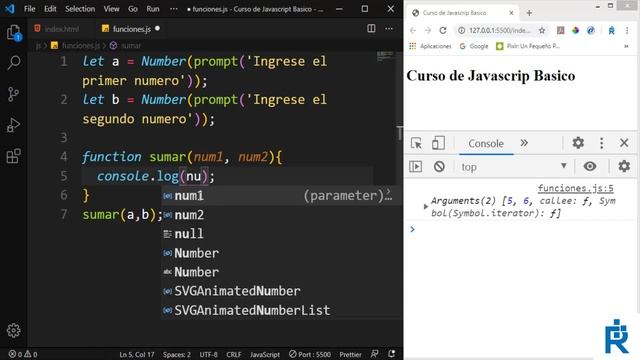Change encoding via UTF-8 status item
Viewport: 640px width, 360px height.
209,354
